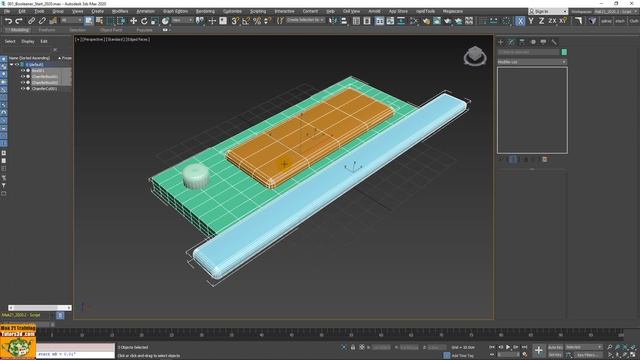This screenshot has width=640, height=360.
Task: Select the Bind to Space Warp icon
Action: [x=53, y=21]
